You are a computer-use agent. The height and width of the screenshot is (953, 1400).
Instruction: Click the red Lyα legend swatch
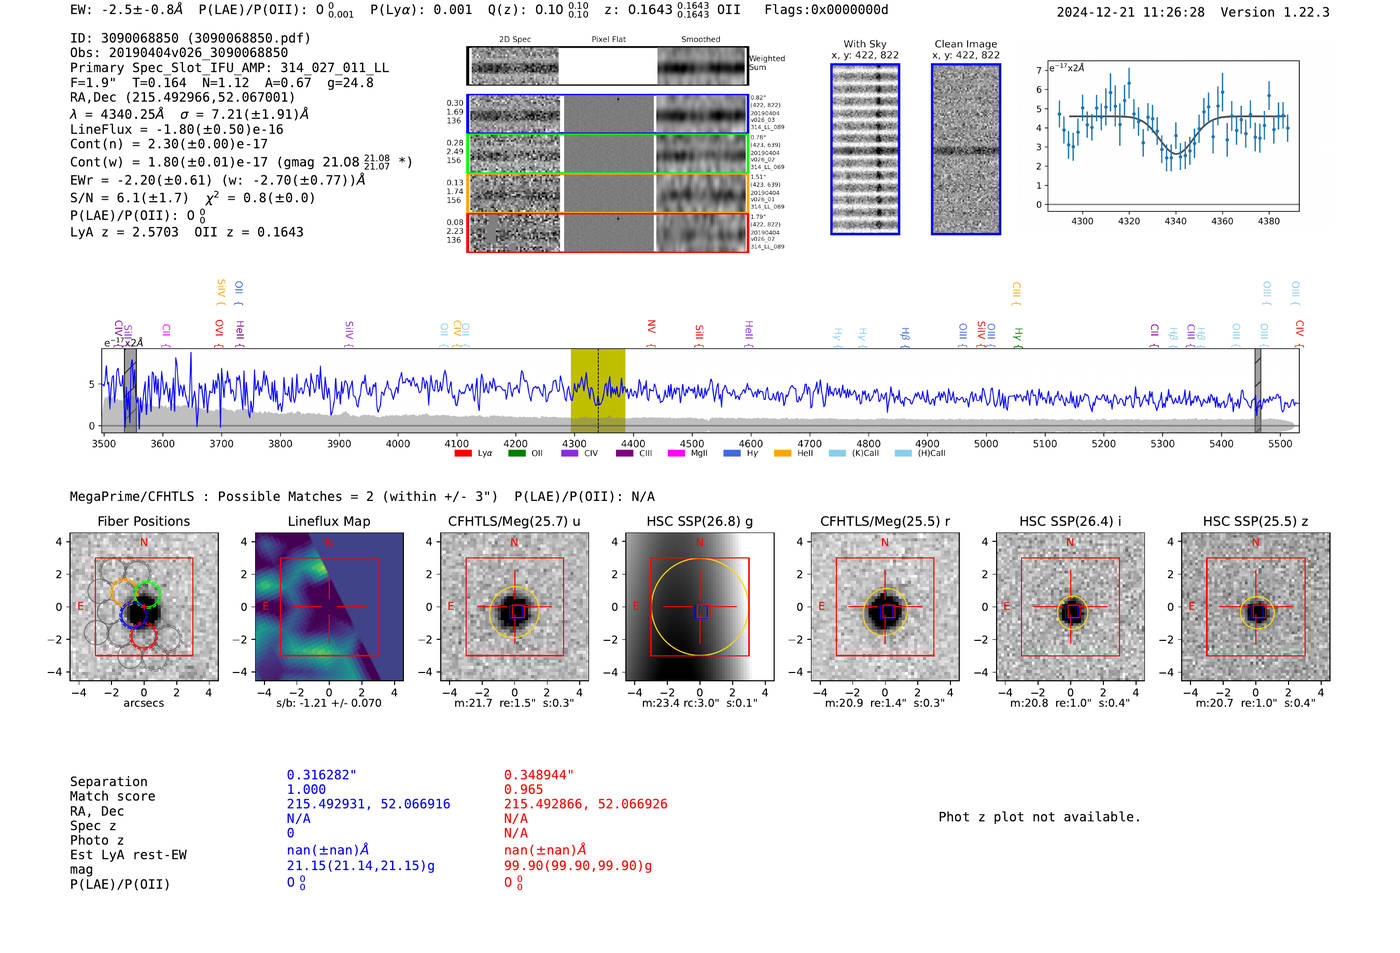463,454
